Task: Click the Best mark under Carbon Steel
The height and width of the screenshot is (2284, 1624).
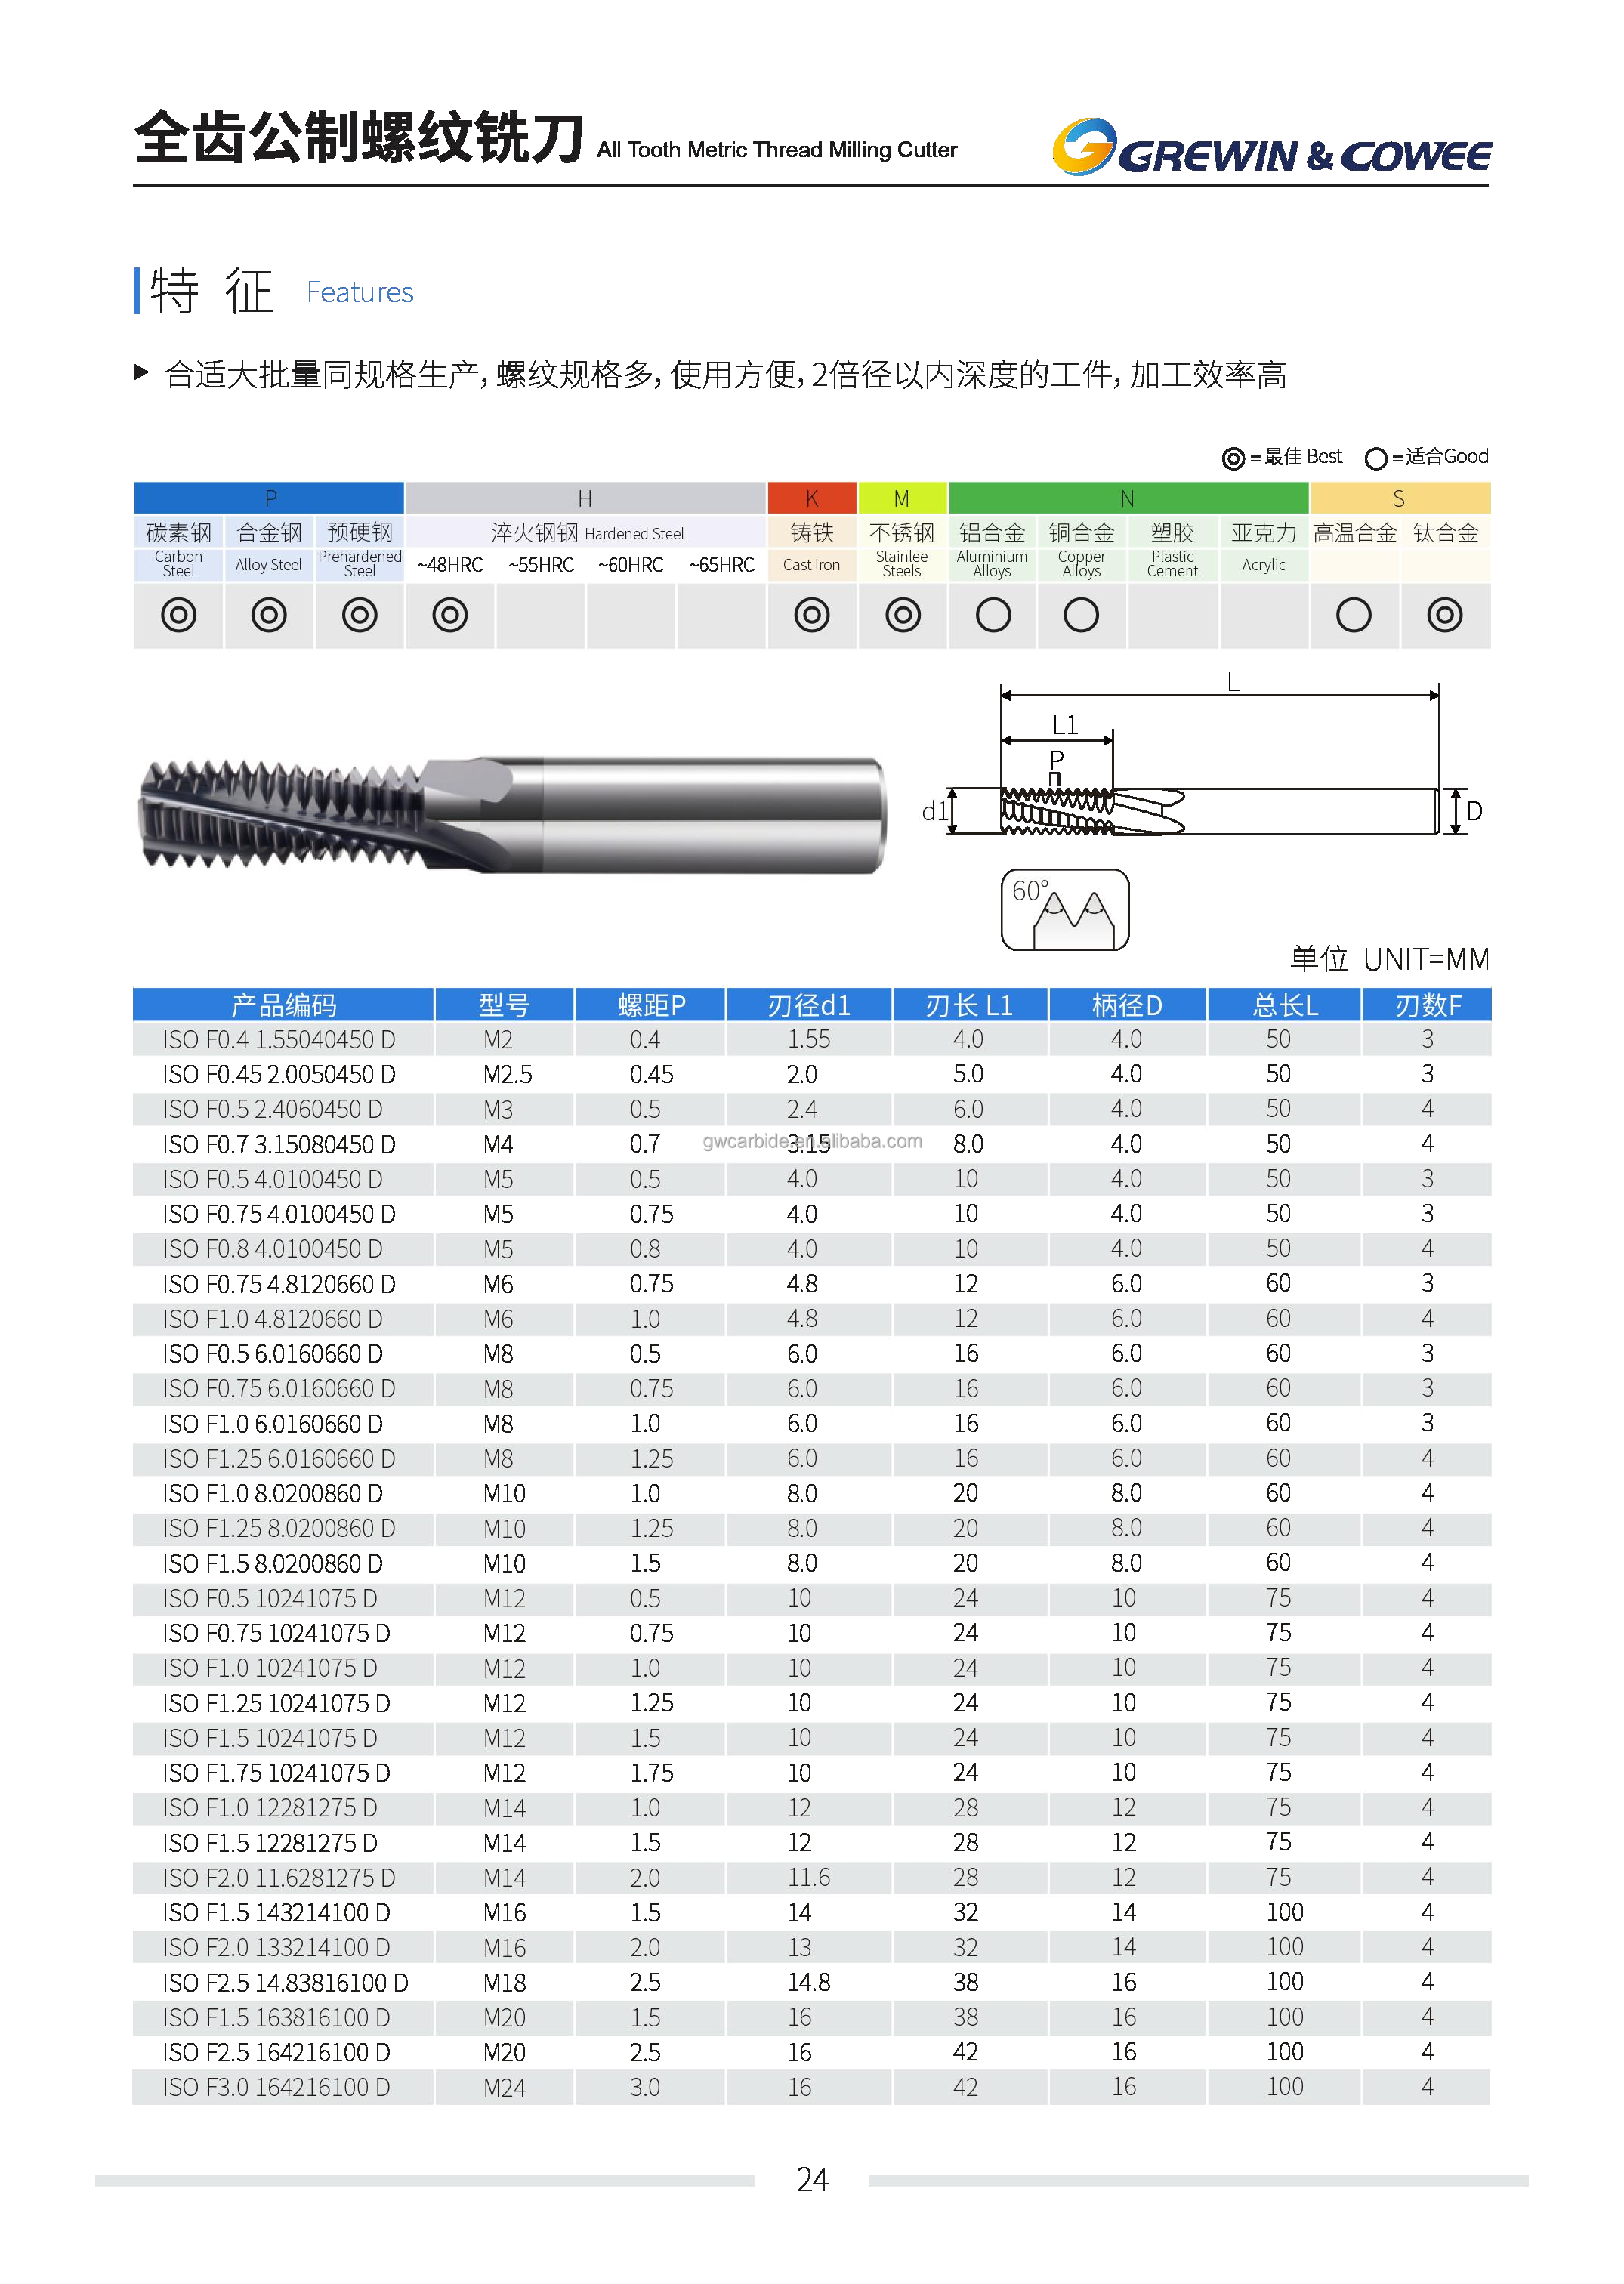Action: pos(179,615)
